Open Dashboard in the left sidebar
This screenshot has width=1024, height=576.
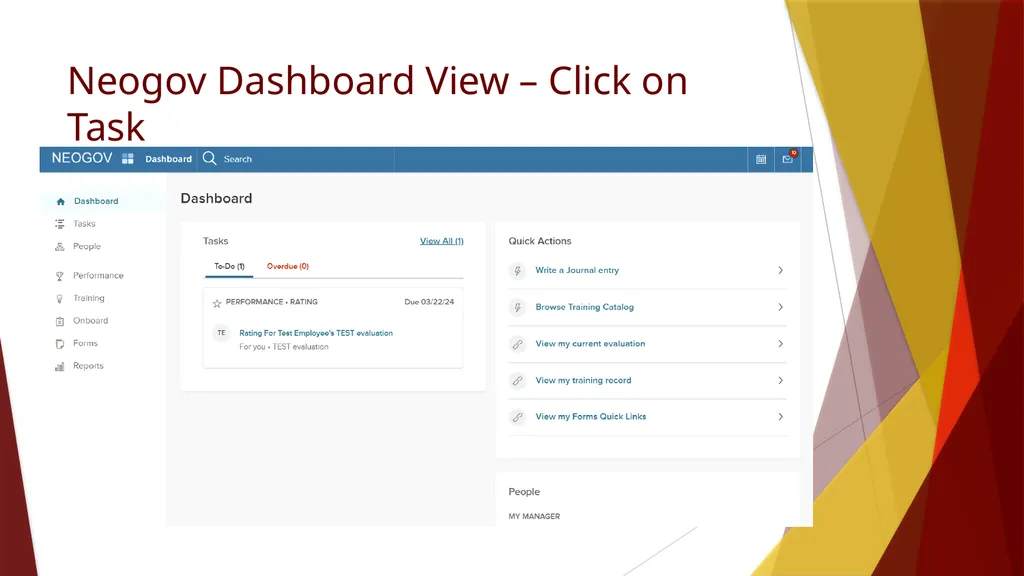(96, 201)
